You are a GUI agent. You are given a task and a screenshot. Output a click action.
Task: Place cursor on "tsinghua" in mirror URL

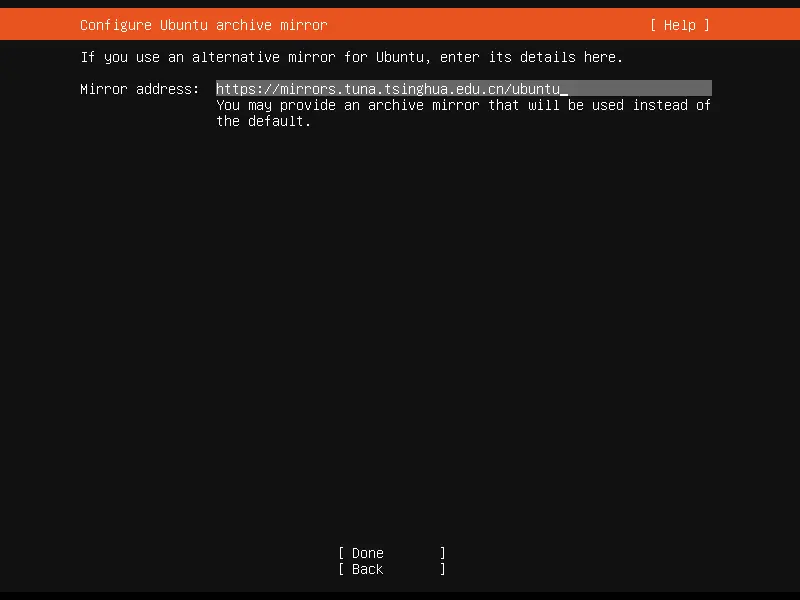(416, 89)
